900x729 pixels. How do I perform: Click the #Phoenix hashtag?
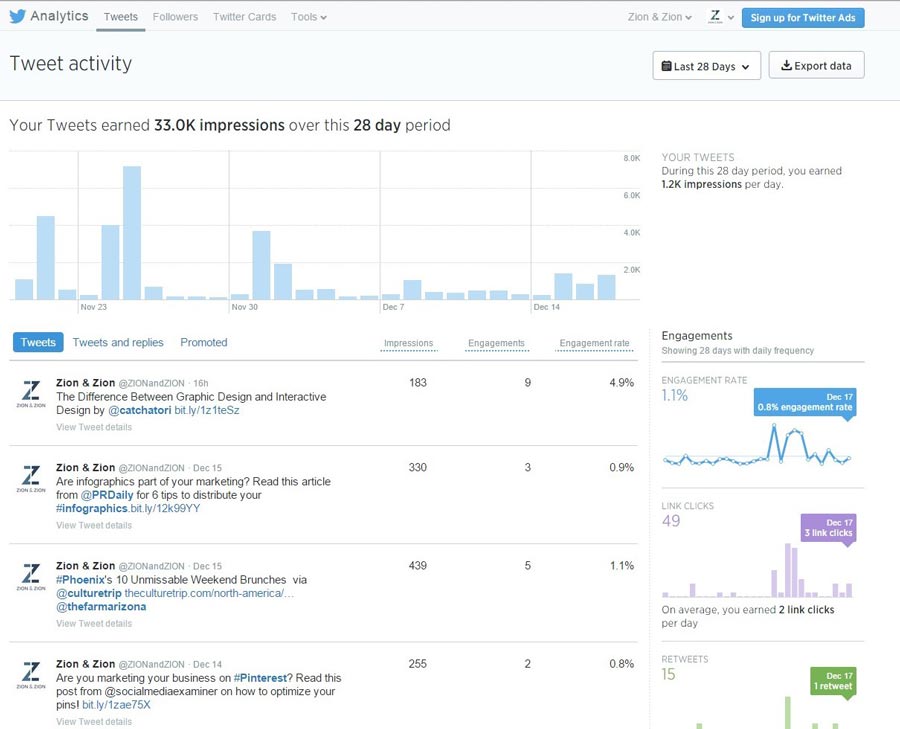(x=80, y=580)
